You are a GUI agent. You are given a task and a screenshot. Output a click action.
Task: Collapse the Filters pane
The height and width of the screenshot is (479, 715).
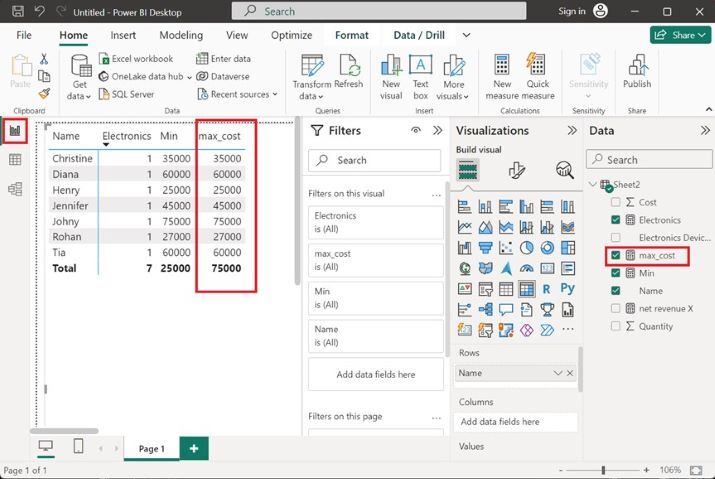pos(438,130)
